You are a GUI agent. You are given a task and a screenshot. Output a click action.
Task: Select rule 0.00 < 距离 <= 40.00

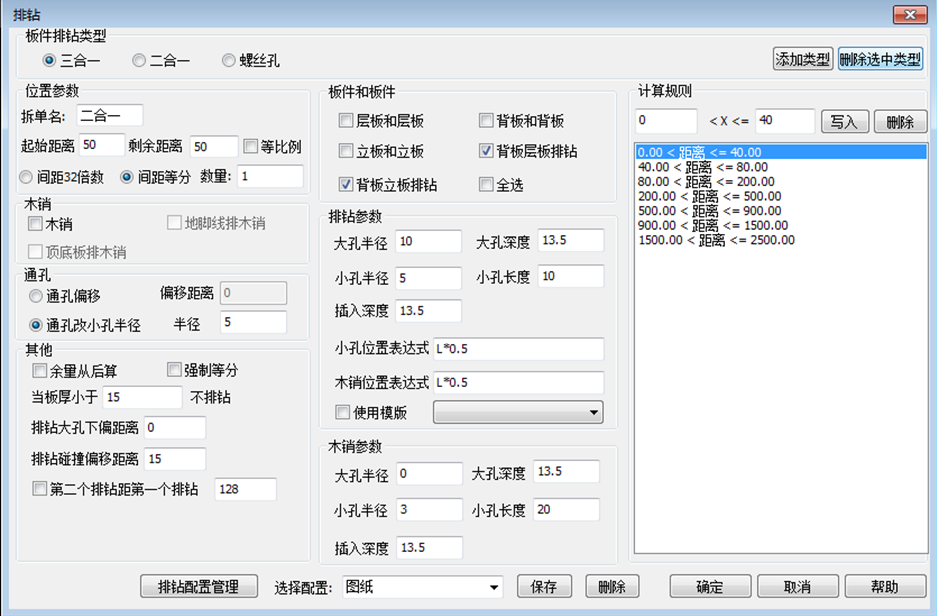point(781,152)
